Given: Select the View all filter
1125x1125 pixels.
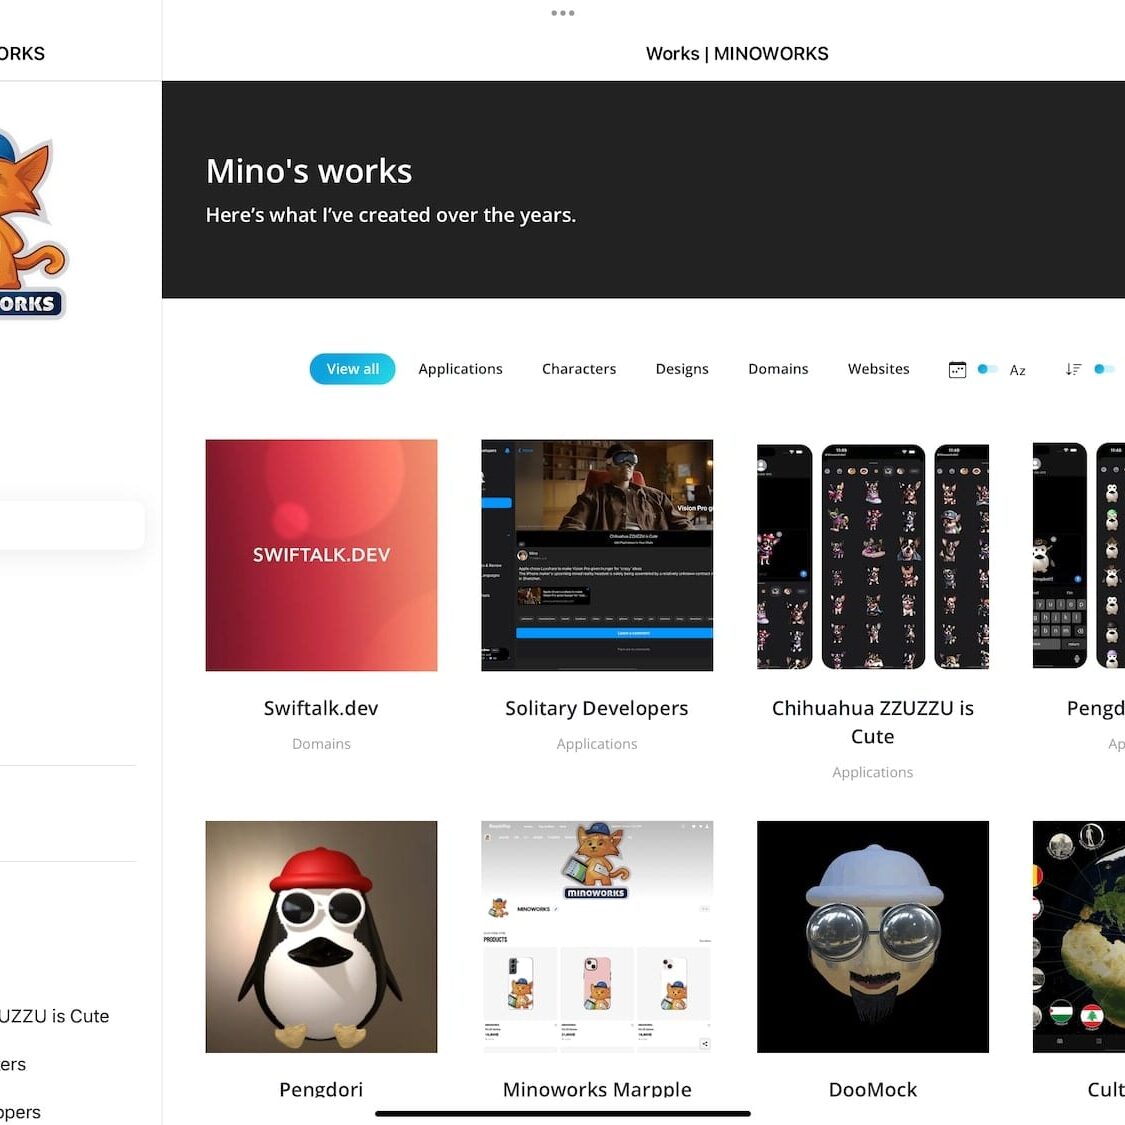Looking at the screenshot, I should tap(352, 369).
